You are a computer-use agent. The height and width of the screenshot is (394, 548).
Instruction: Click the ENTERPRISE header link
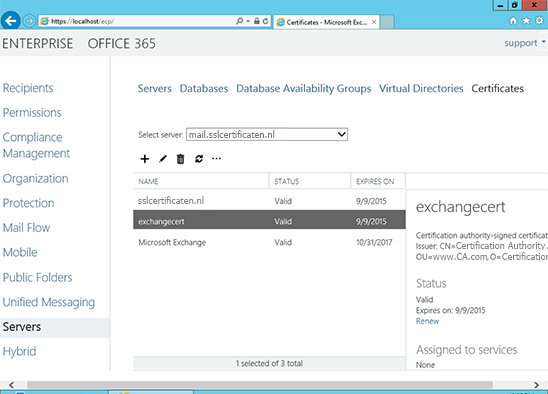pos(38,44)
